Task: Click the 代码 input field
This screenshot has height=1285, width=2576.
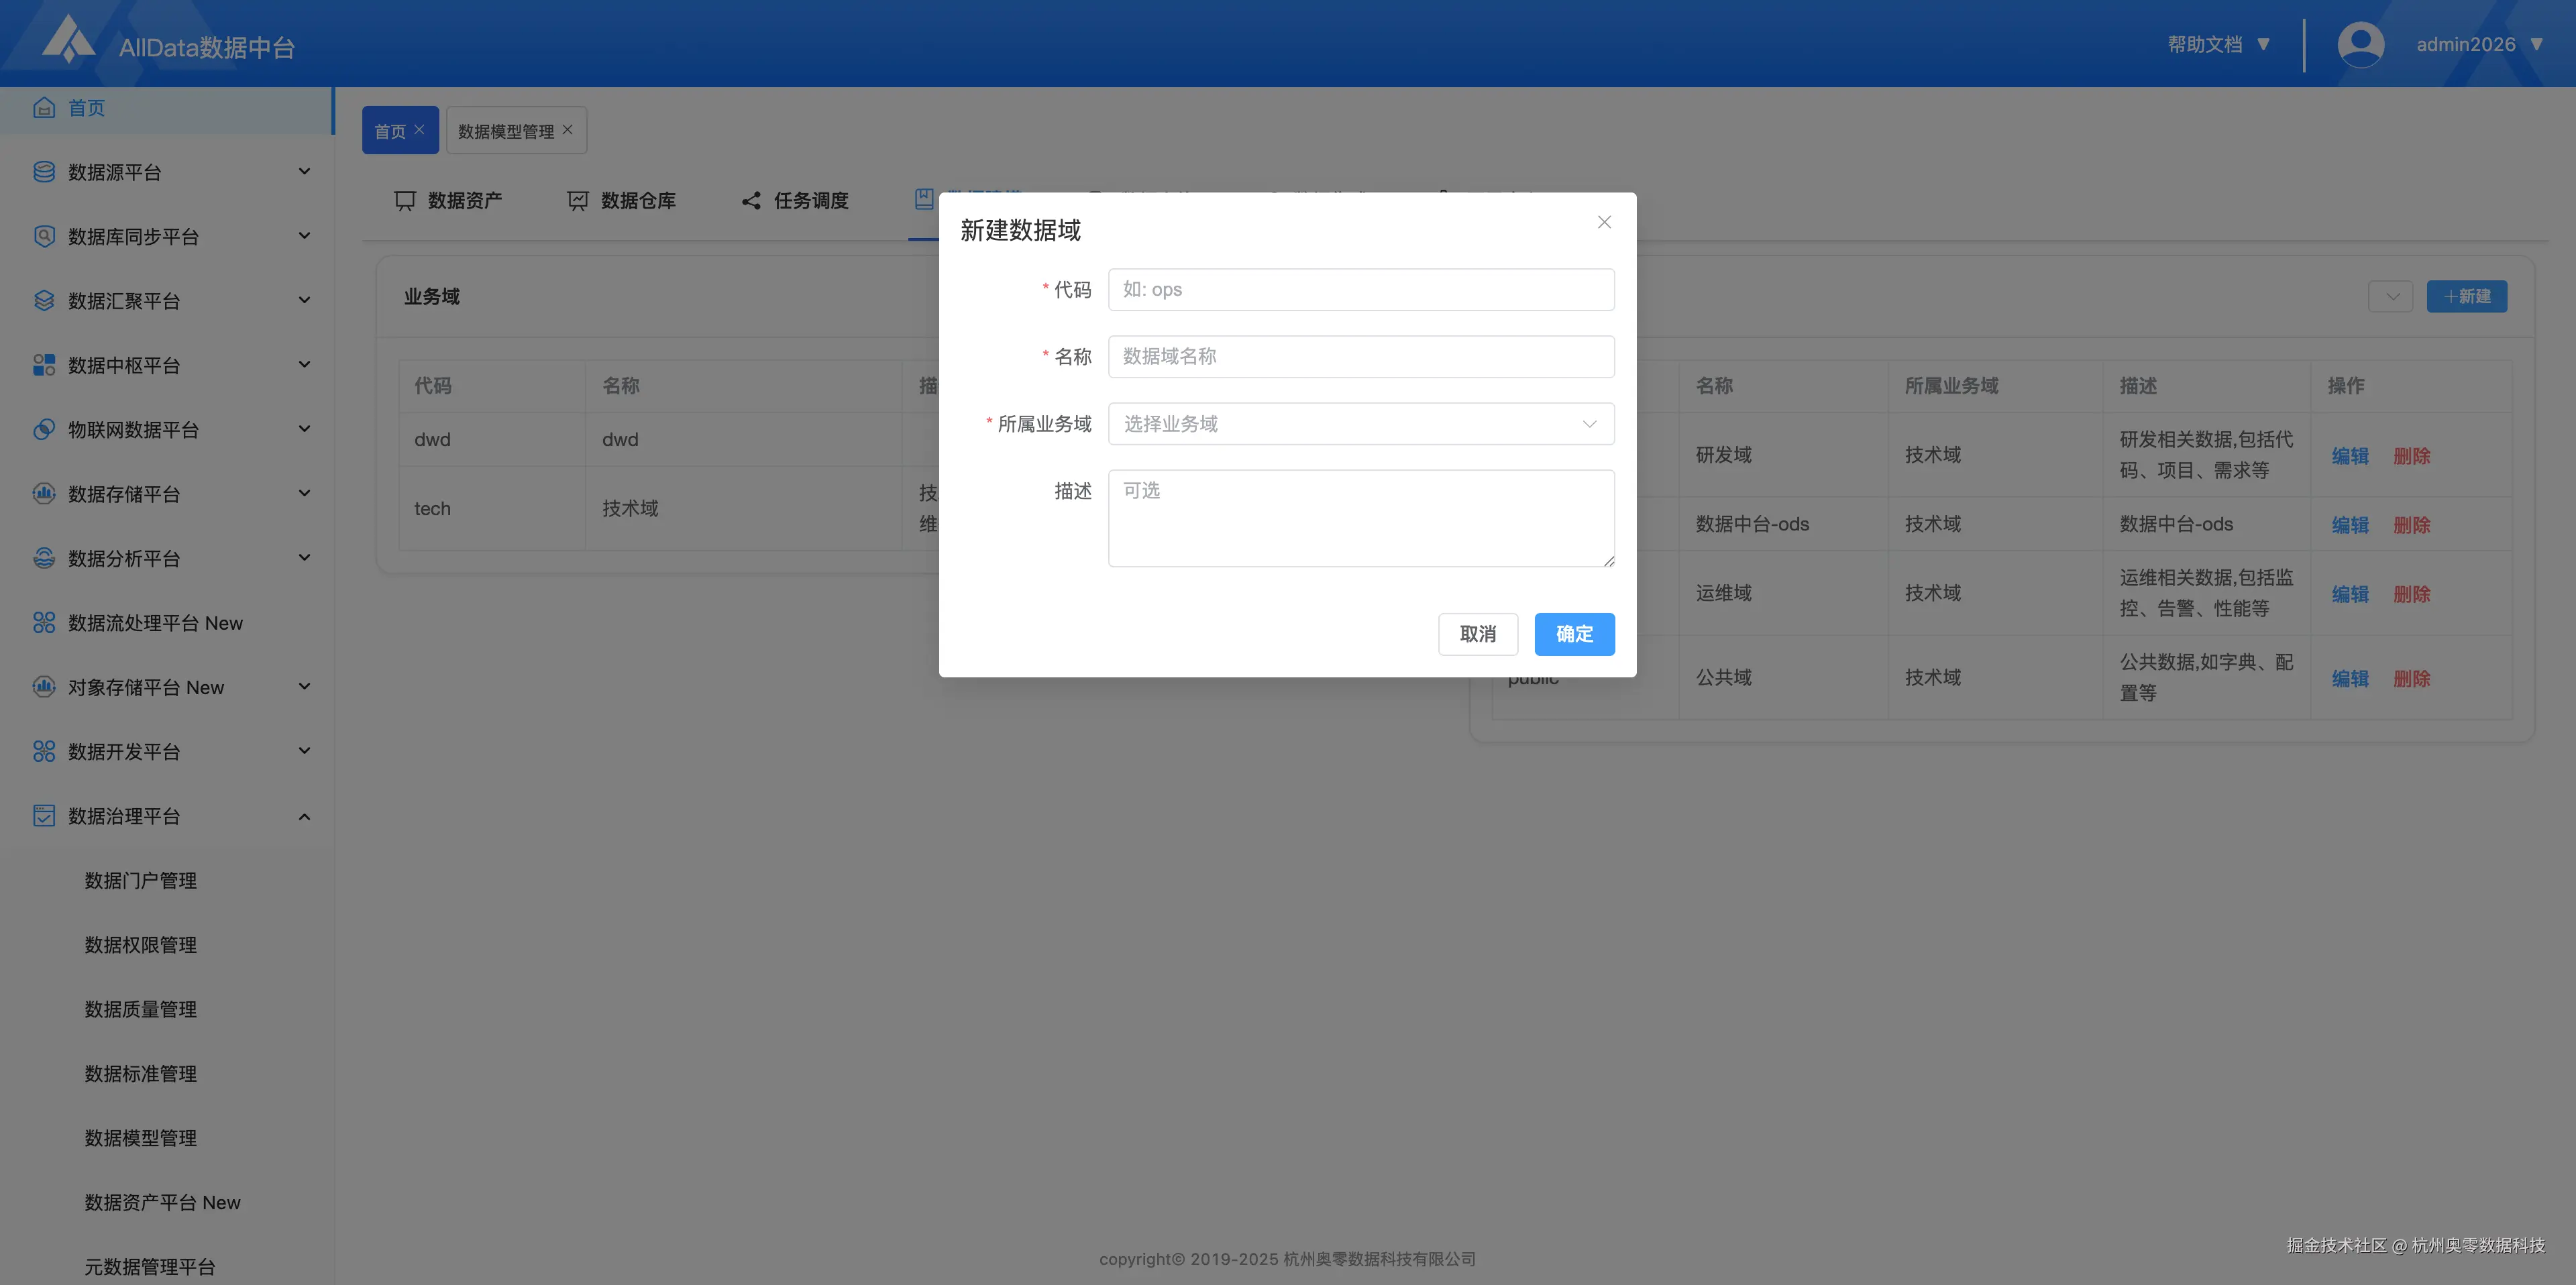Action: pos(1360,290)
